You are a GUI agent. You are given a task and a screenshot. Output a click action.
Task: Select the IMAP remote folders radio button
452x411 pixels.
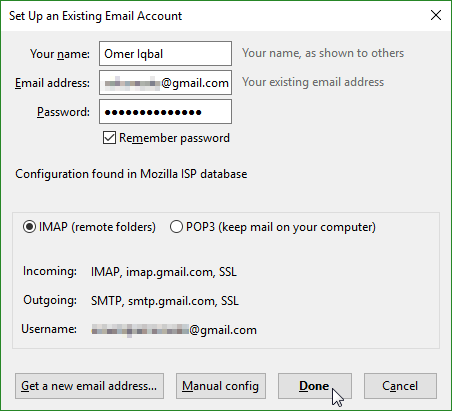coord(29,227)
